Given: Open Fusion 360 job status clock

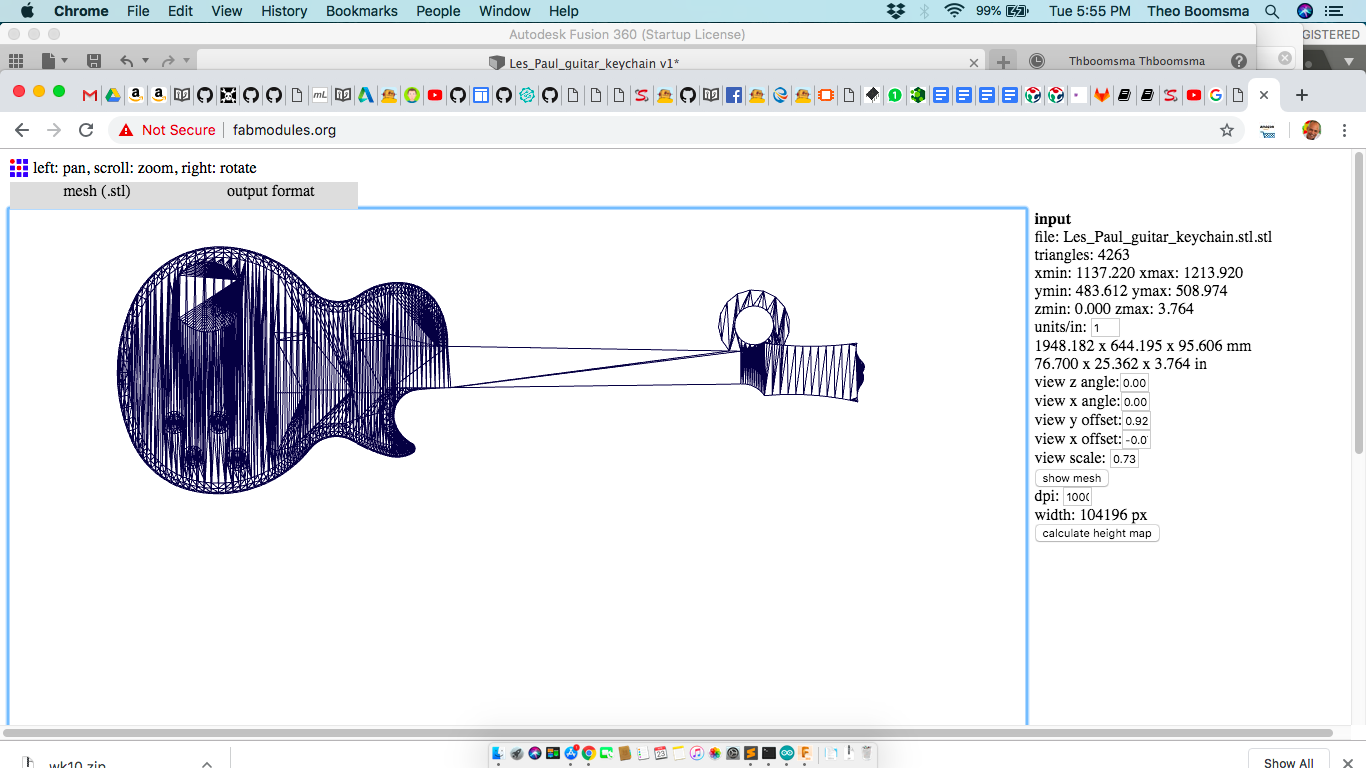Looking at the screenshot, I should [1037, 61].
